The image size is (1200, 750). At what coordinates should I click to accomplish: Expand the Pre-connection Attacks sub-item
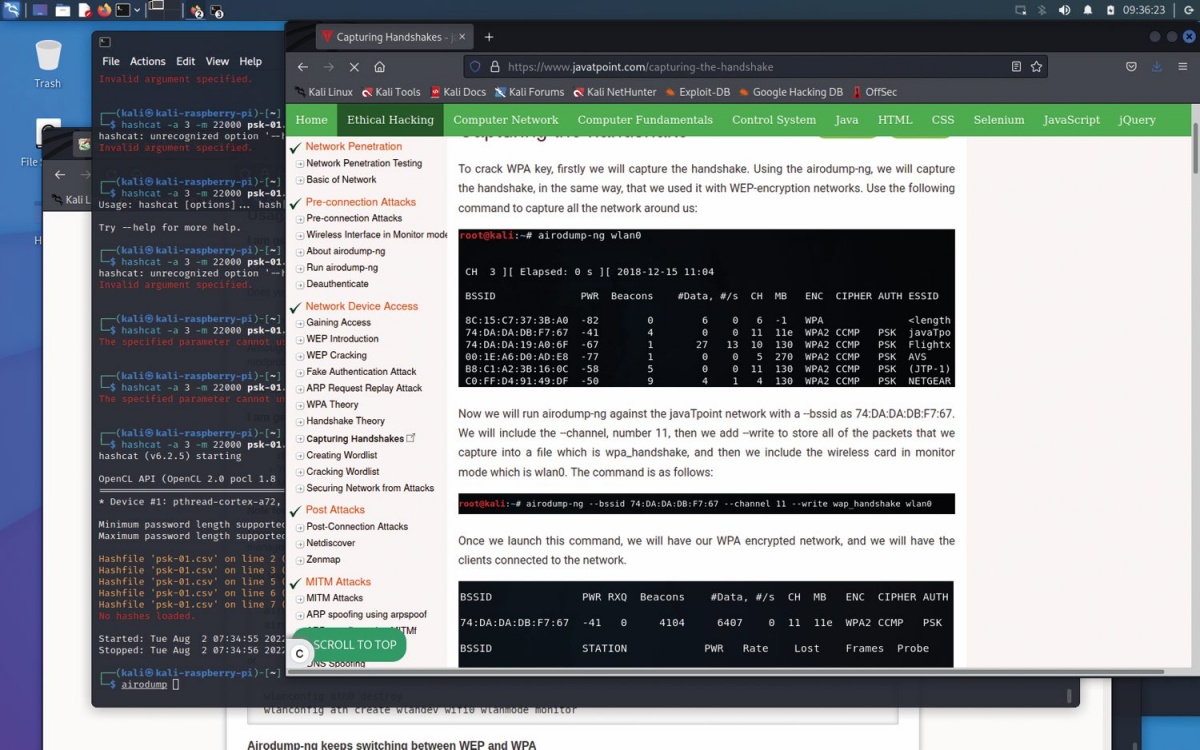coord(354,218)
